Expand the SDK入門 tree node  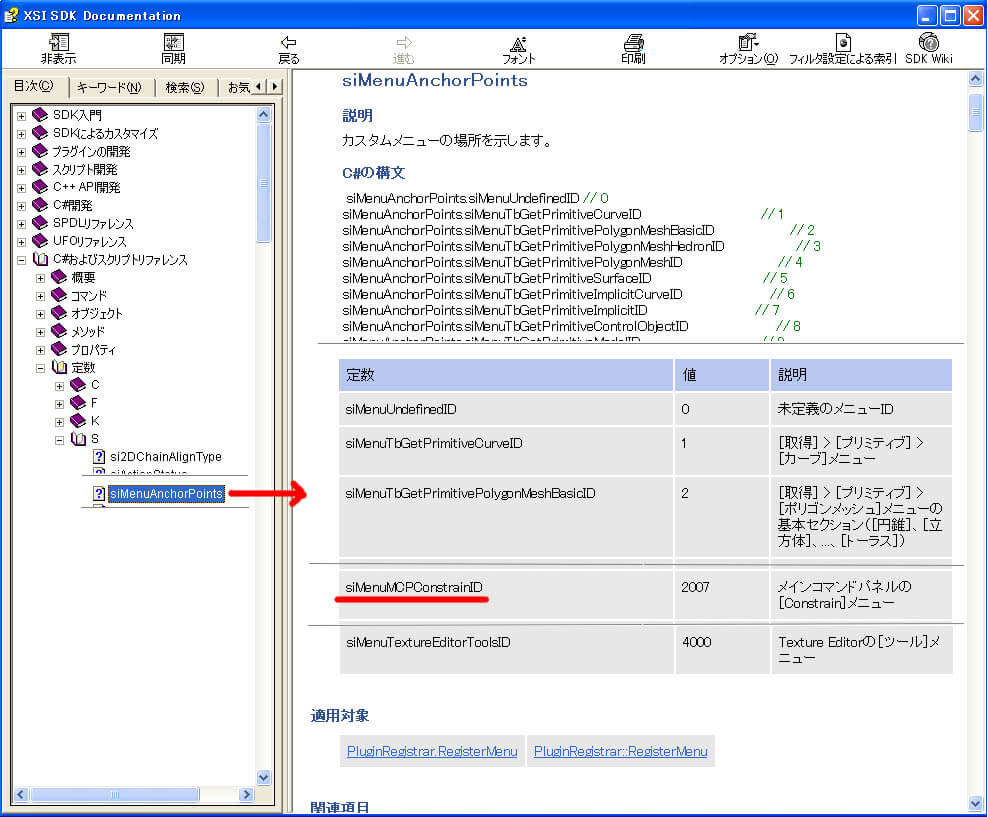pos(21,116)
